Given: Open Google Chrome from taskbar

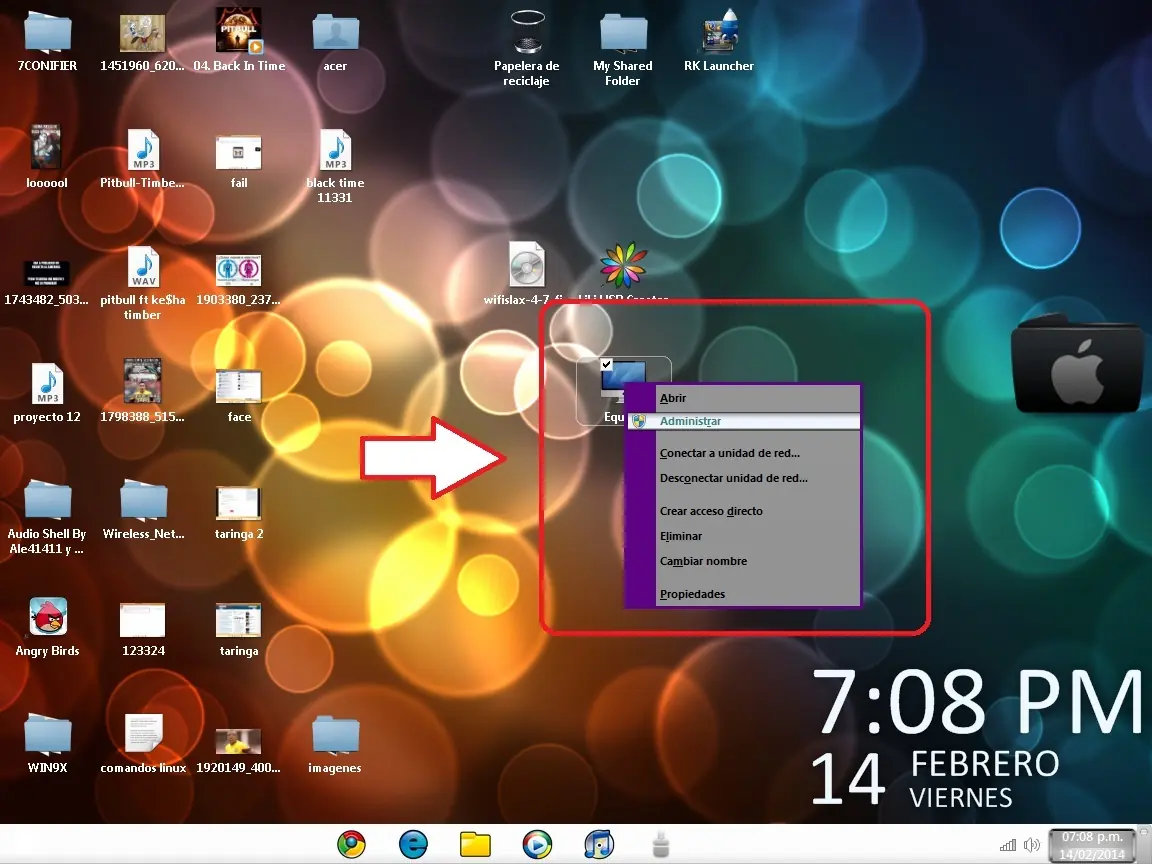Looking at the screenshot, I should (x=351, y=844).
